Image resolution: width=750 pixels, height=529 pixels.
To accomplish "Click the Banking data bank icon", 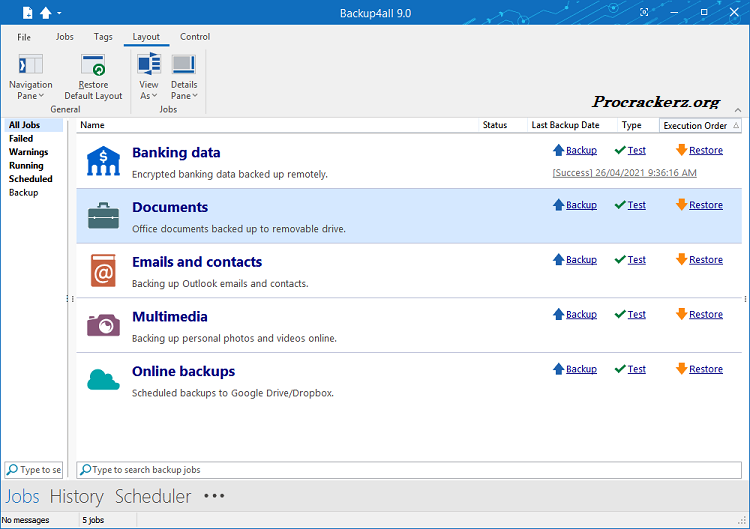I will point(103,161).
